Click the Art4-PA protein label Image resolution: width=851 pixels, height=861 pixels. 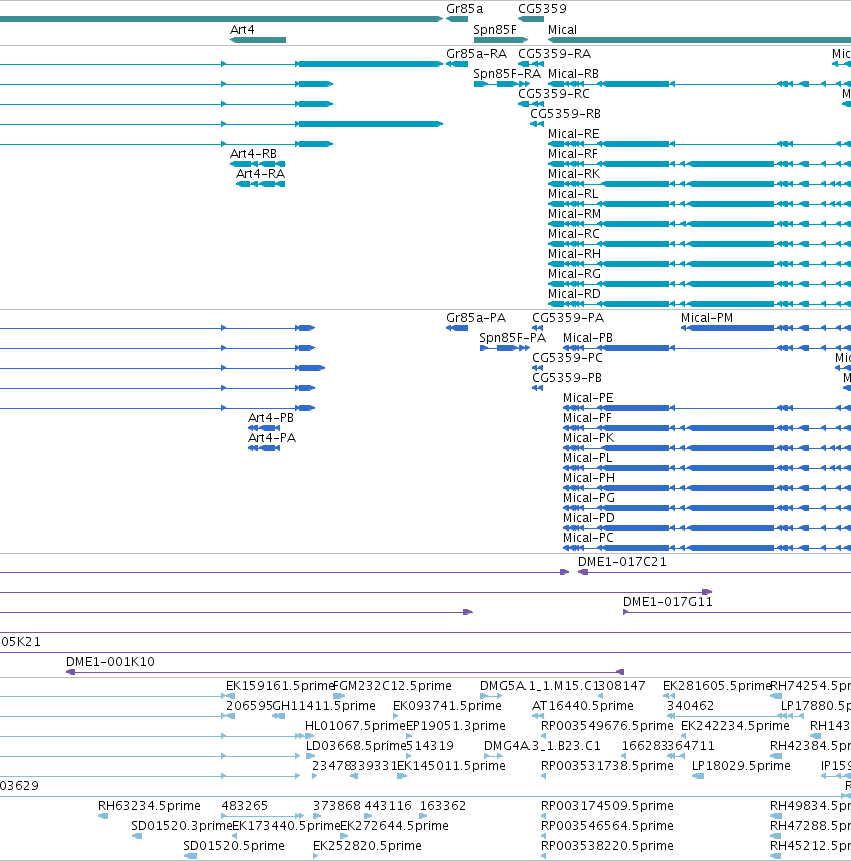(x=272, y=438)
